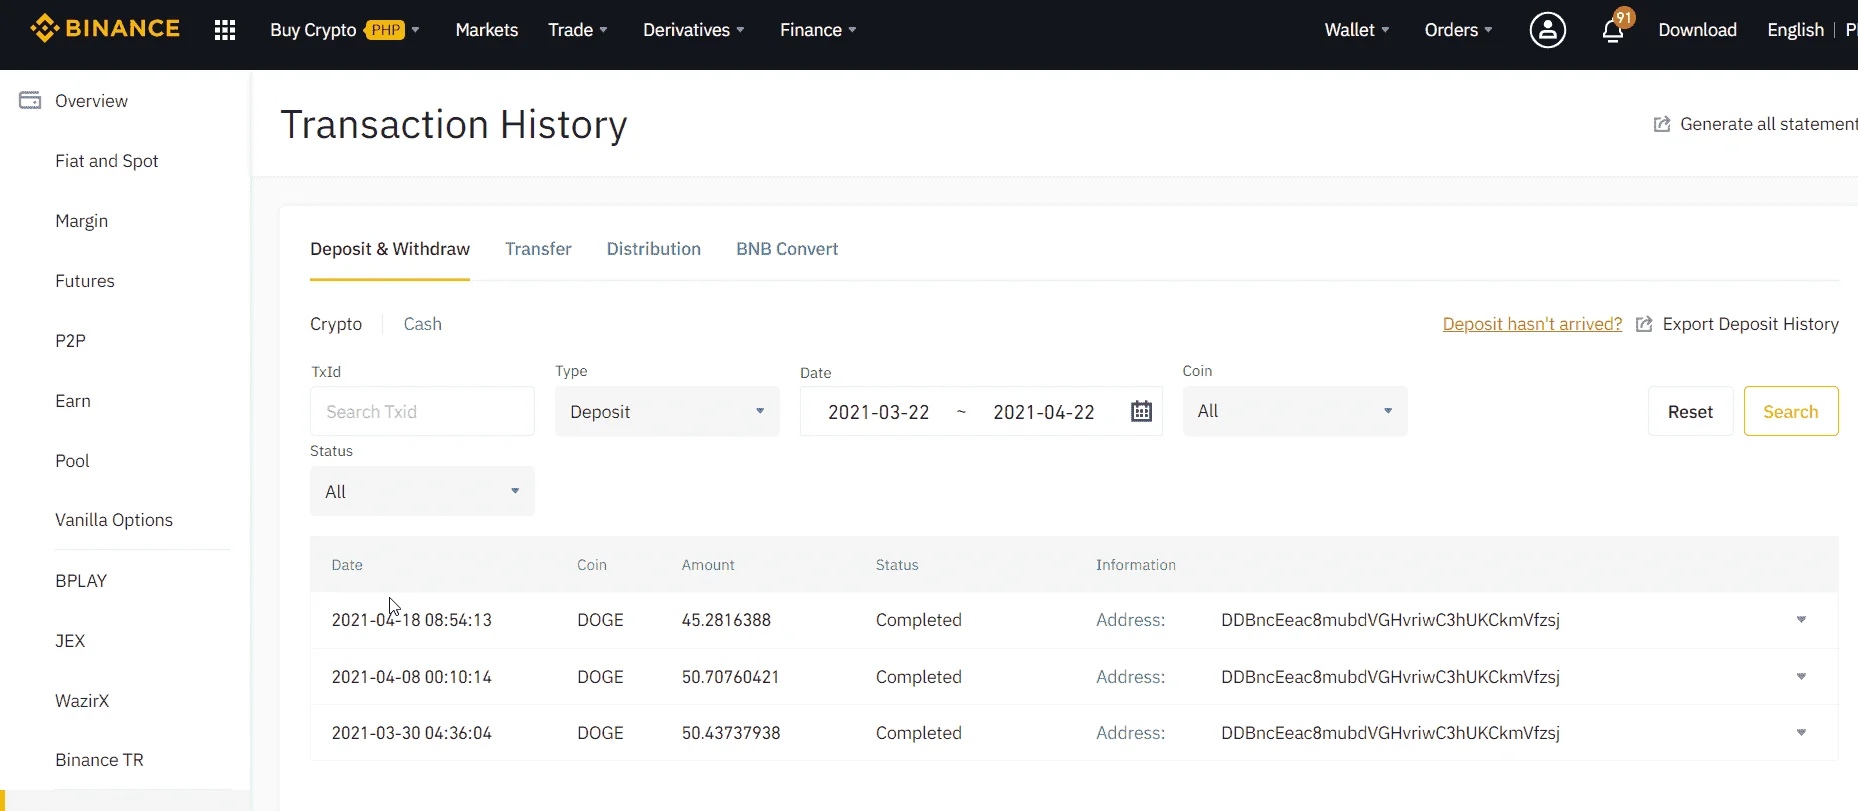Image resolution: width=1858 pixels, height=811 pixels.
Task: Open Pool in the sidebar
Action: coord(72,461)
